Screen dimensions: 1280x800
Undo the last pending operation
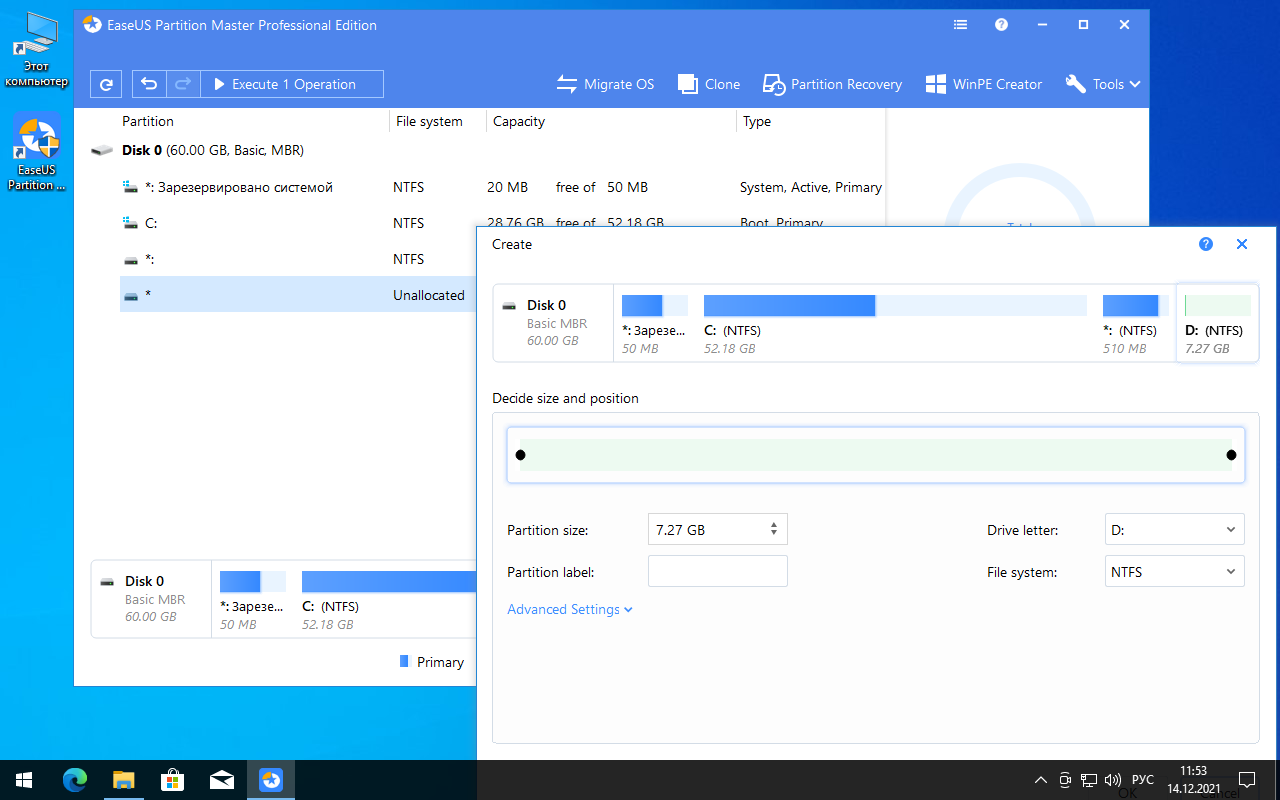pos(150,84)
